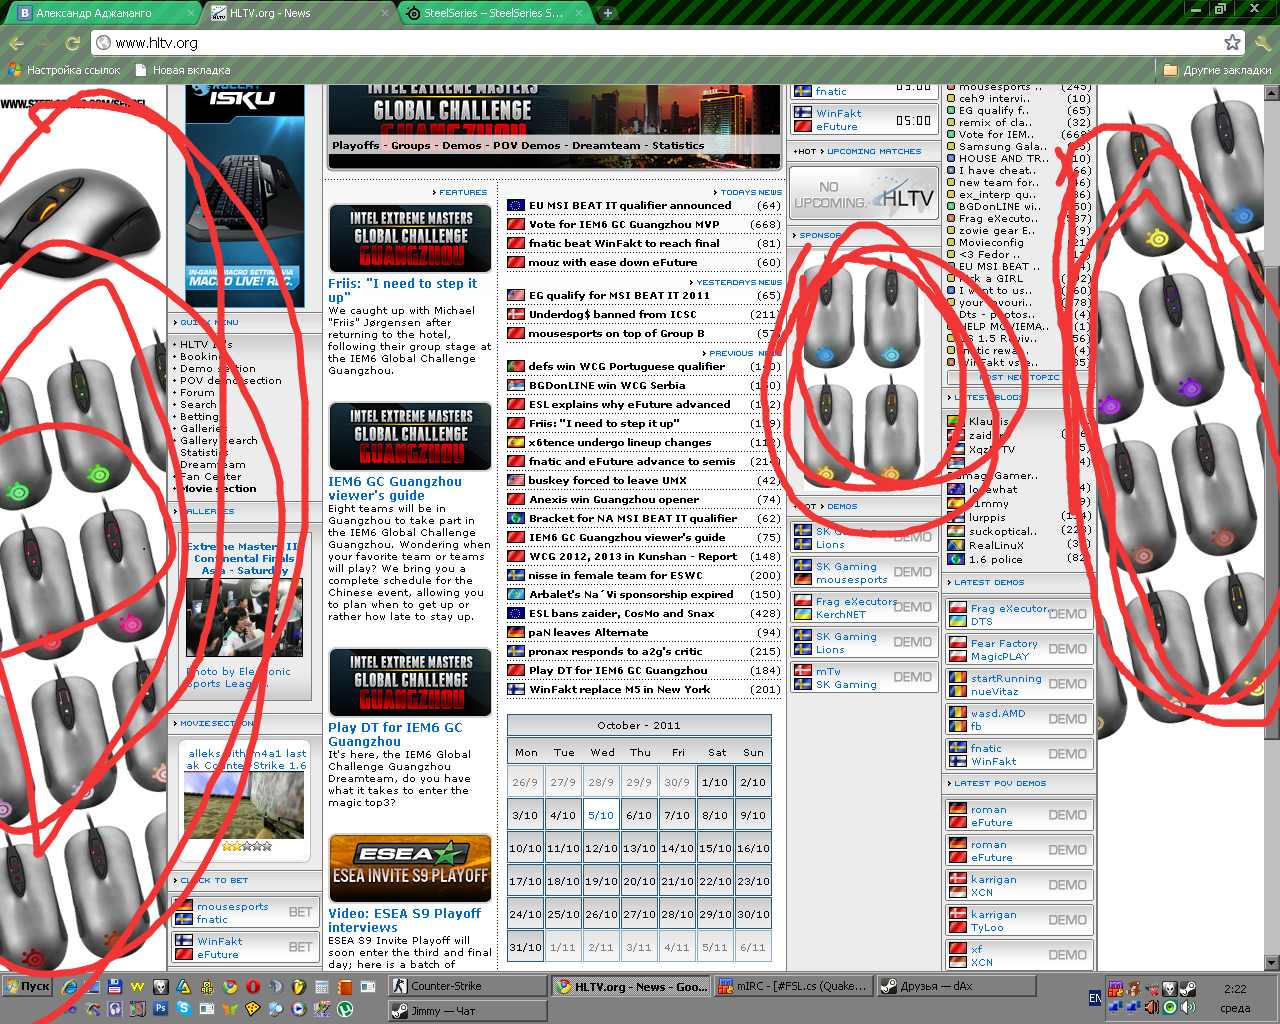Open the Новая вкладка bookmark

click(182, 70)
